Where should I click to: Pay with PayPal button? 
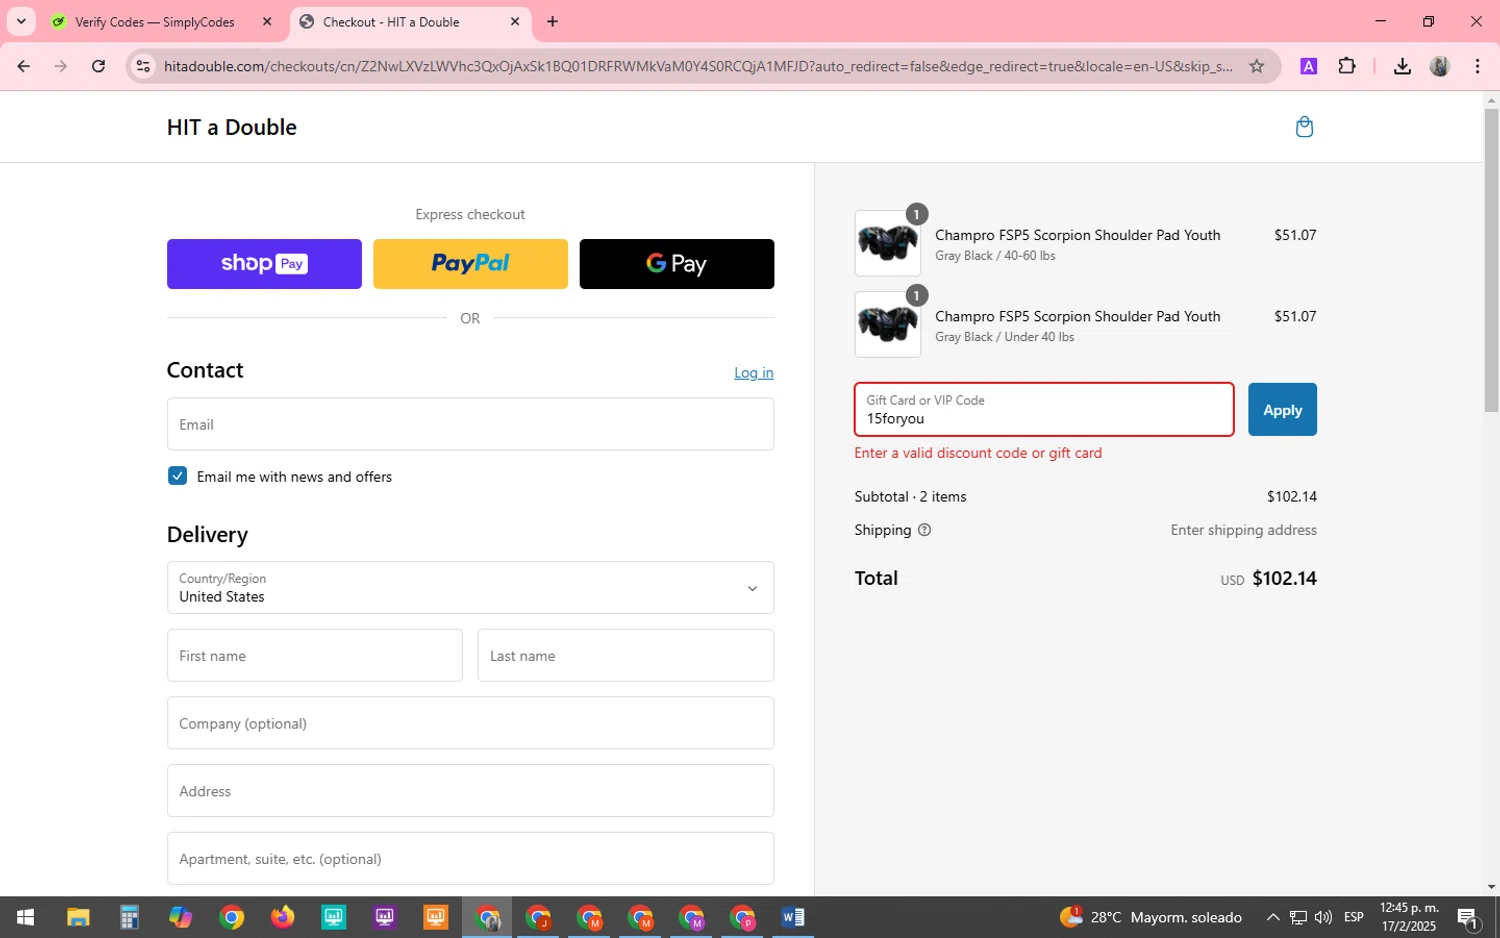(470, 264)
